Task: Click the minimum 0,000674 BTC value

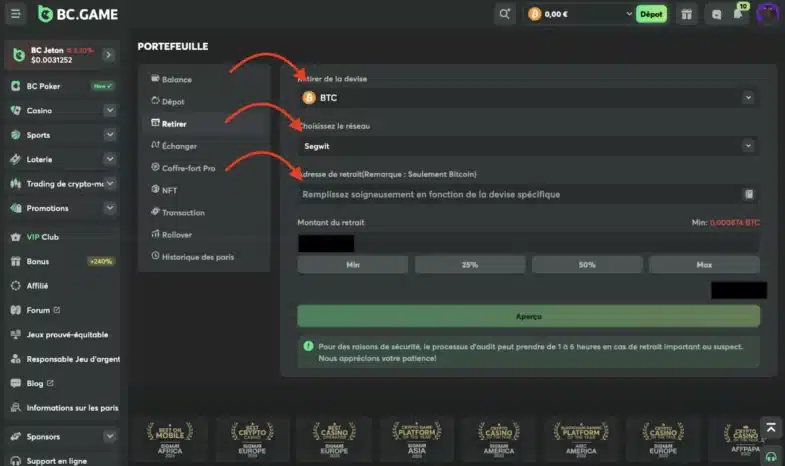Action: tap(734, 222)
